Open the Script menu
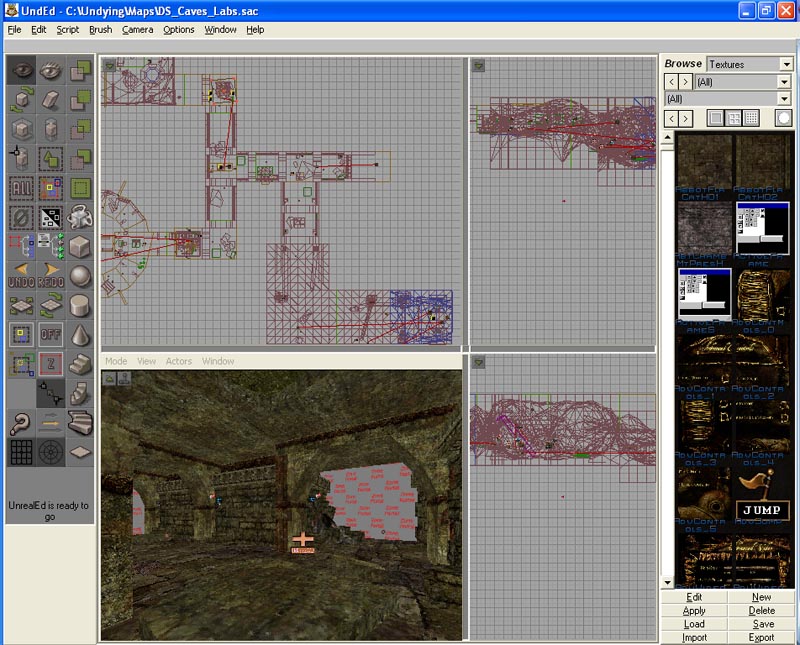 coord(67,30)
